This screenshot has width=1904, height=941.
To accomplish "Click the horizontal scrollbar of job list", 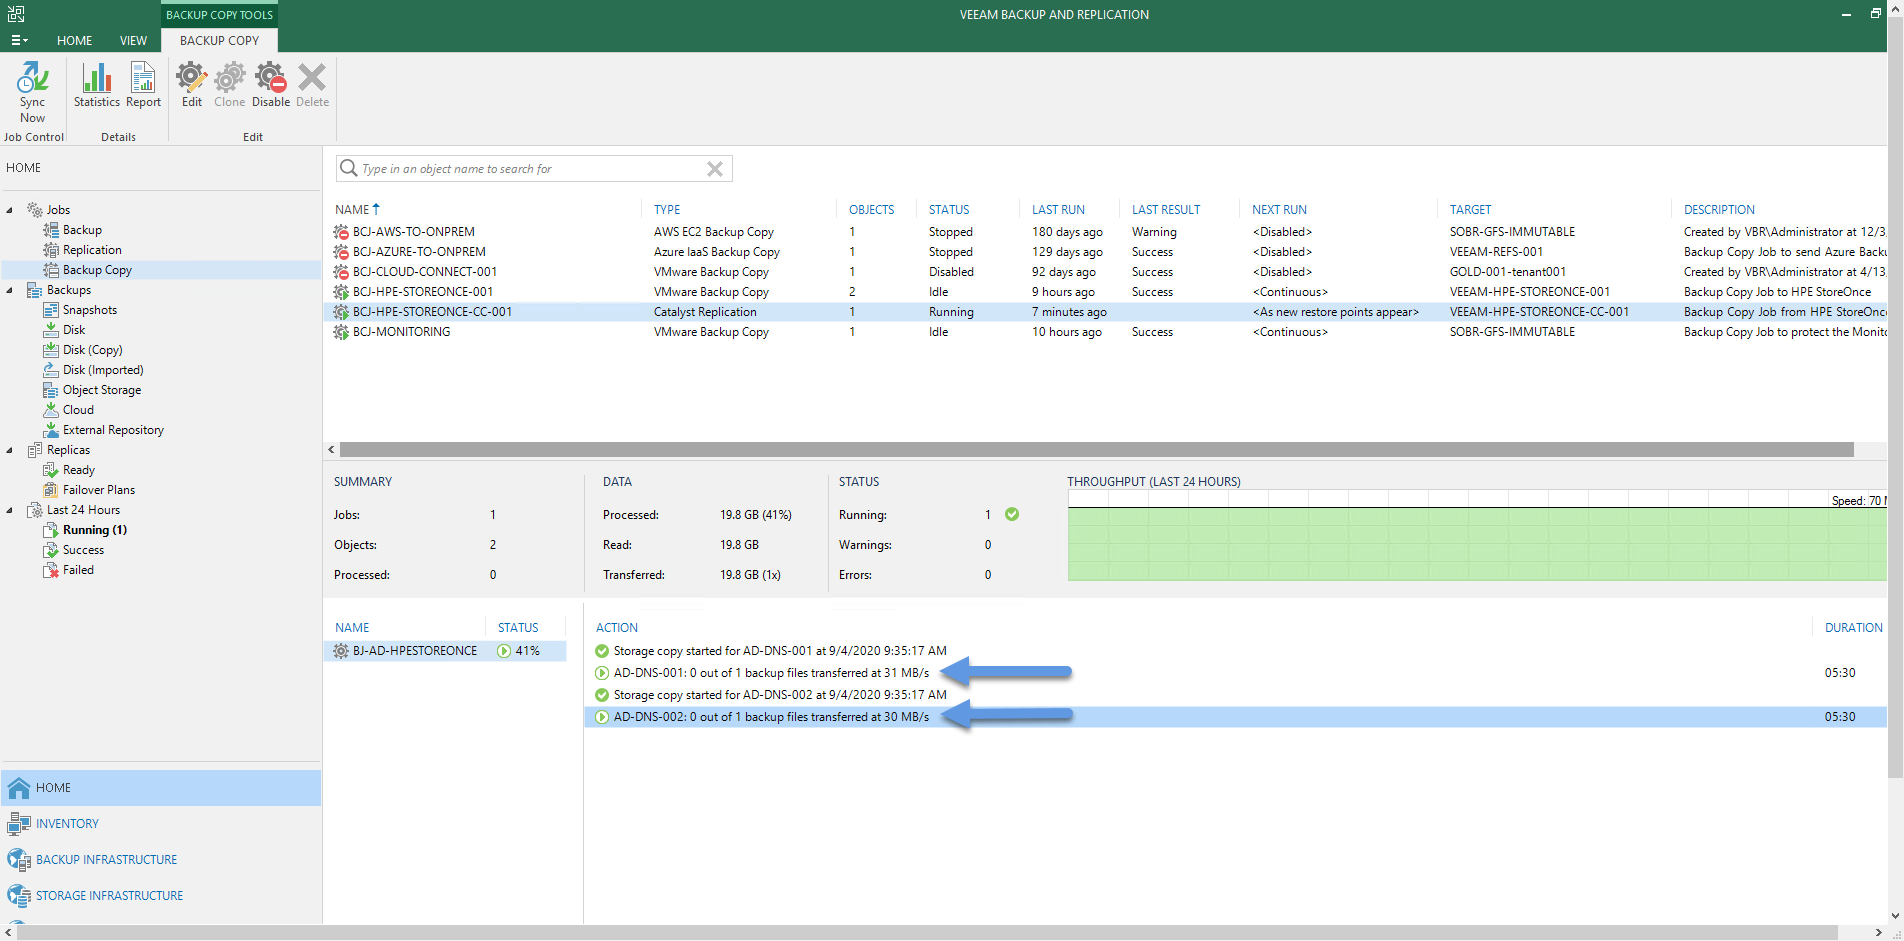I will point(1096,450).
